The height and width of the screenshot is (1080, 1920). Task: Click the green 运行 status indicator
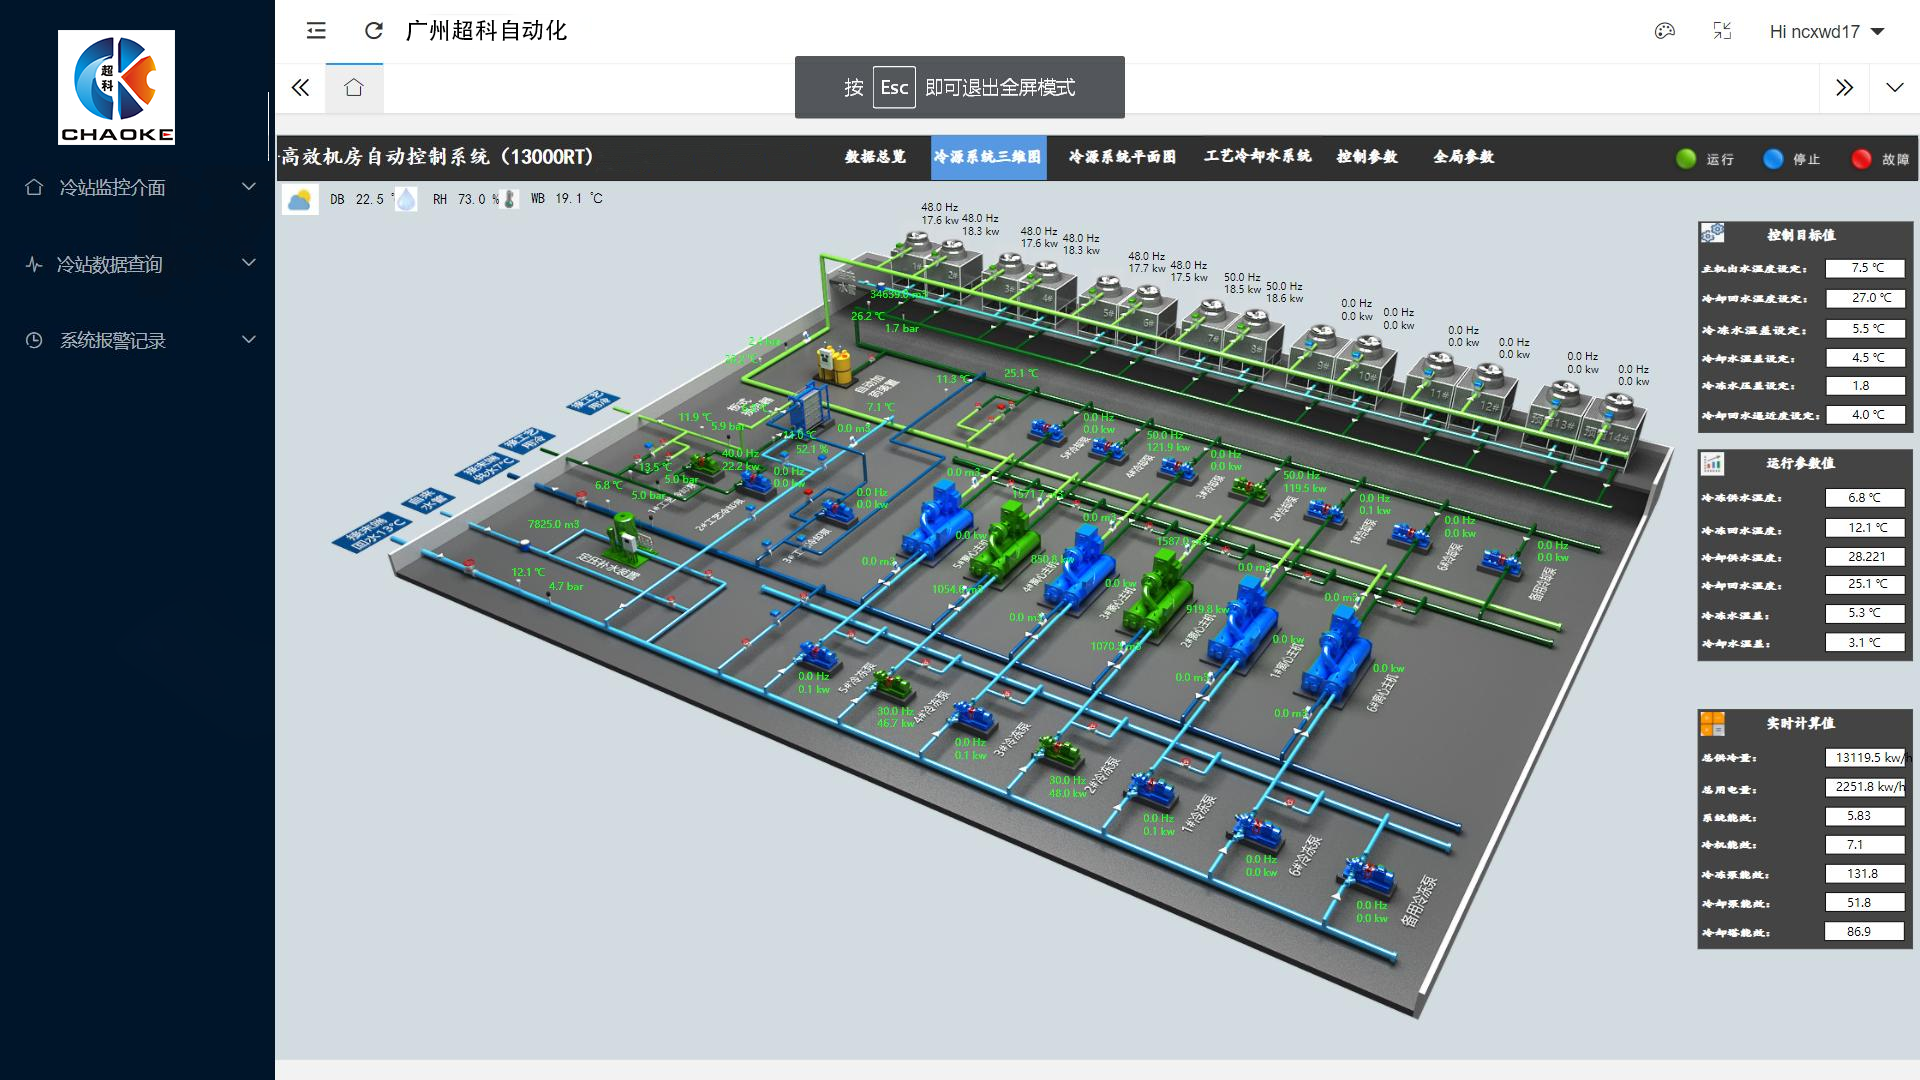tap(1686, 159)
